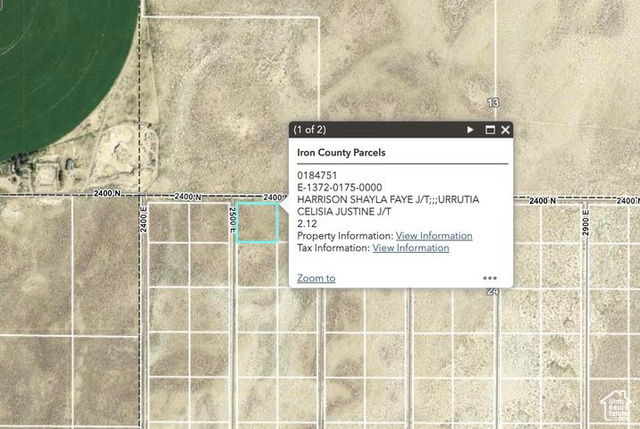Click parcel number E-1372-0175-0000 text
Viewport: 640px width, 429px height.
(x=339, y=187)
